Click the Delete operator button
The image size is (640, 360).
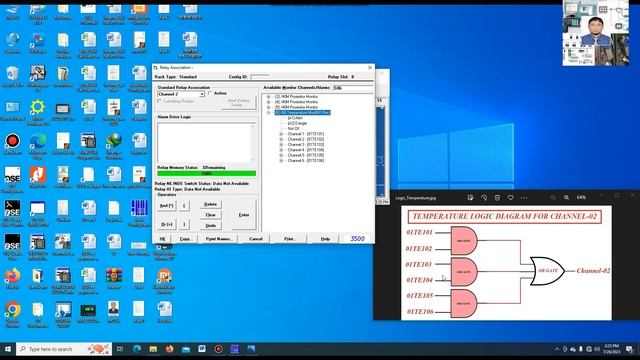pos(211,204)
